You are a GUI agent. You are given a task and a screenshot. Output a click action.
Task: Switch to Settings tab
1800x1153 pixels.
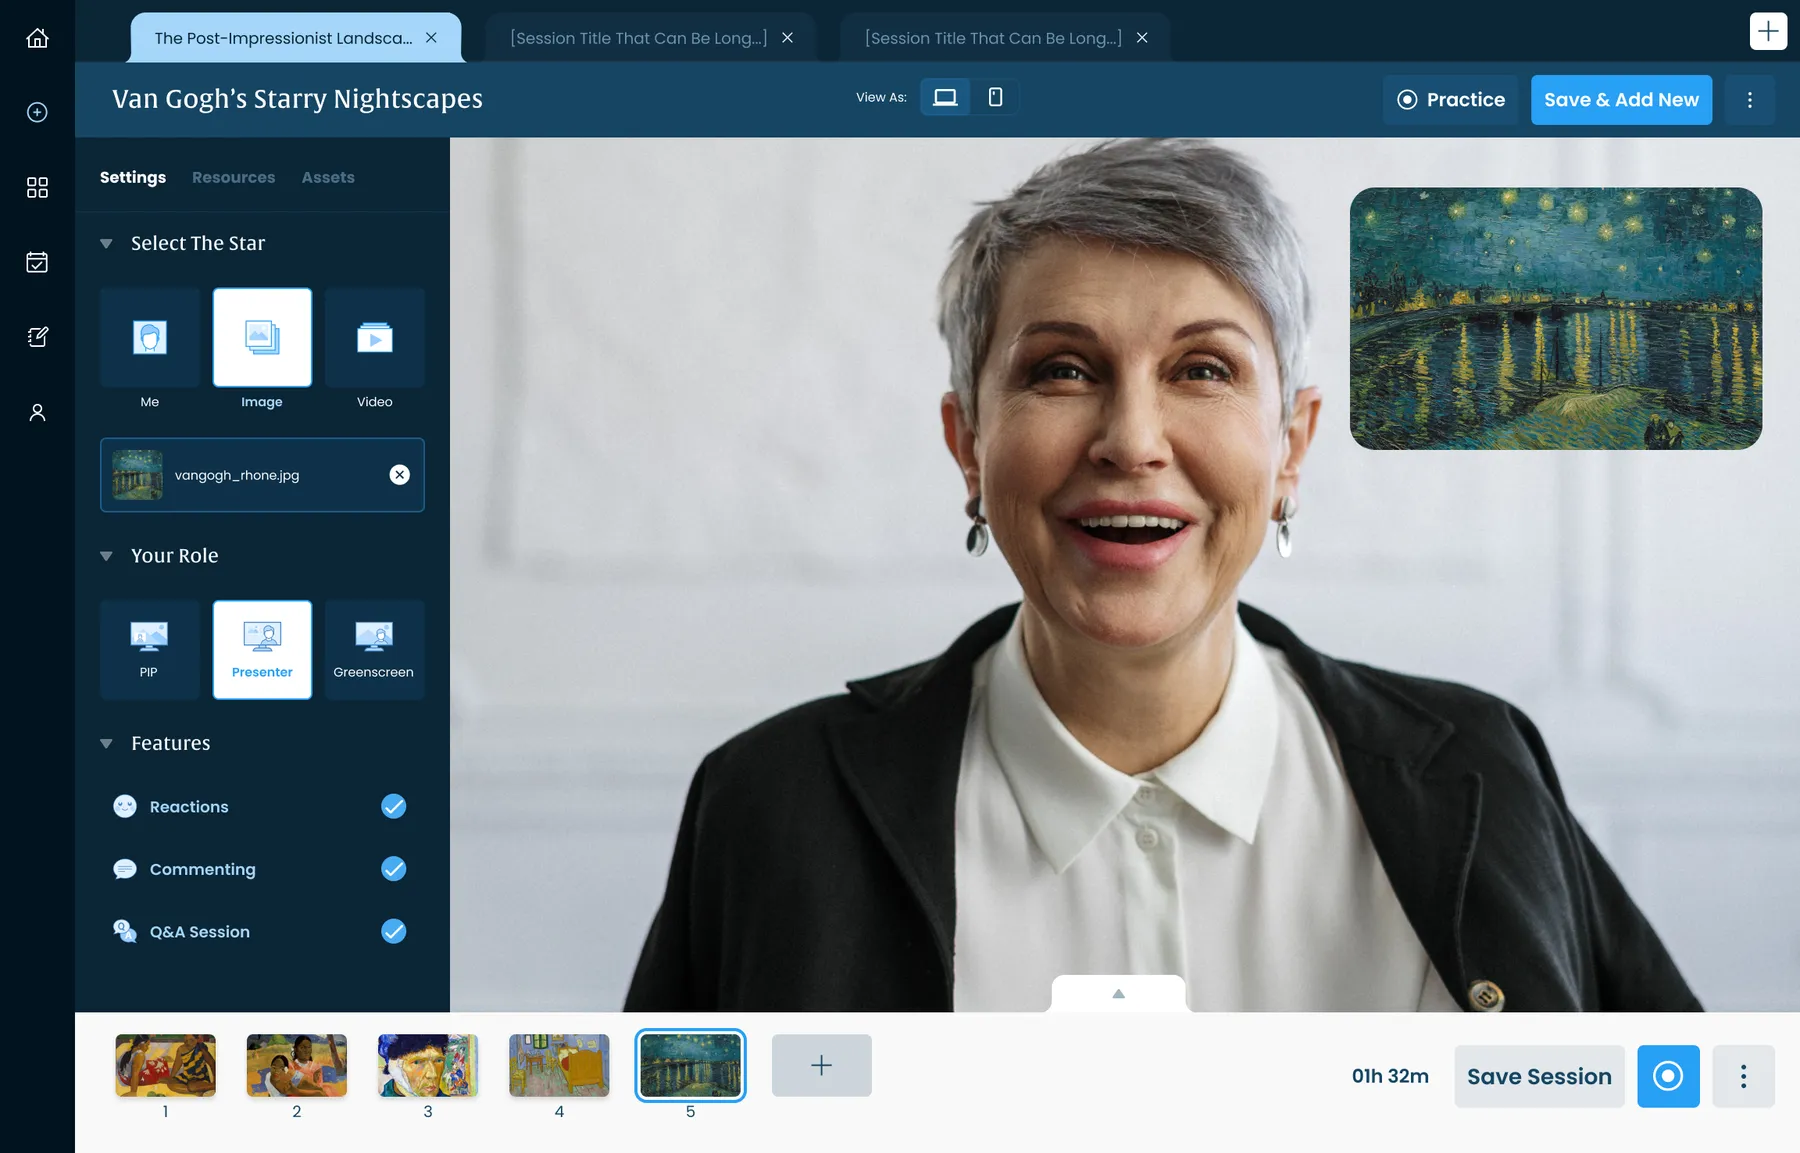133,177
